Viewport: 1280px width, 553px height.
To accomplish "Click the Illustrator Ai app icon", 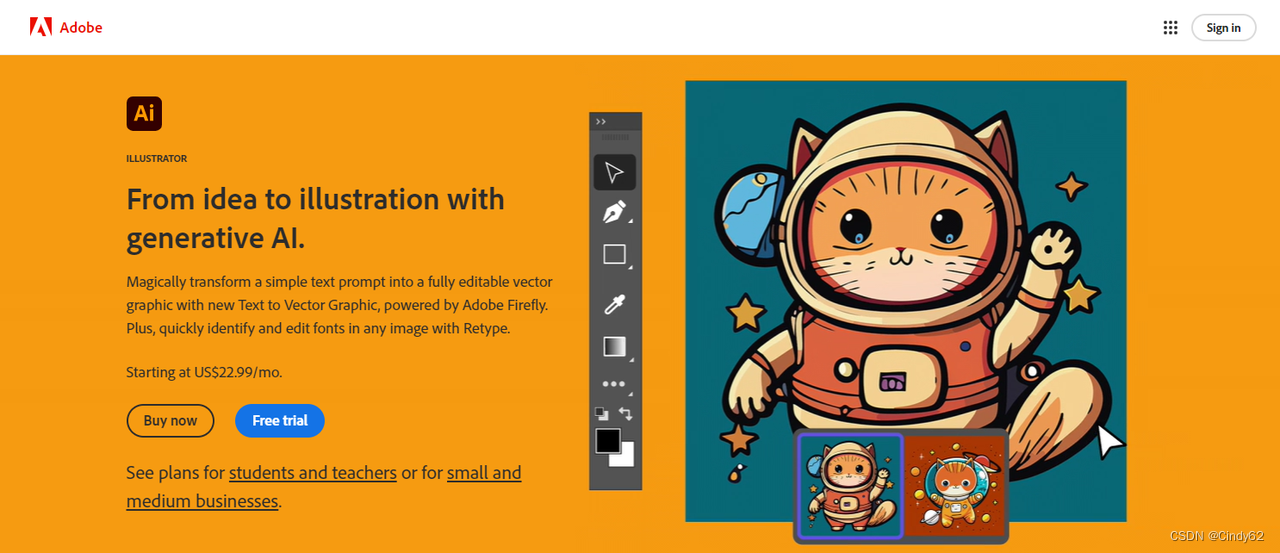I will [144, 113].
